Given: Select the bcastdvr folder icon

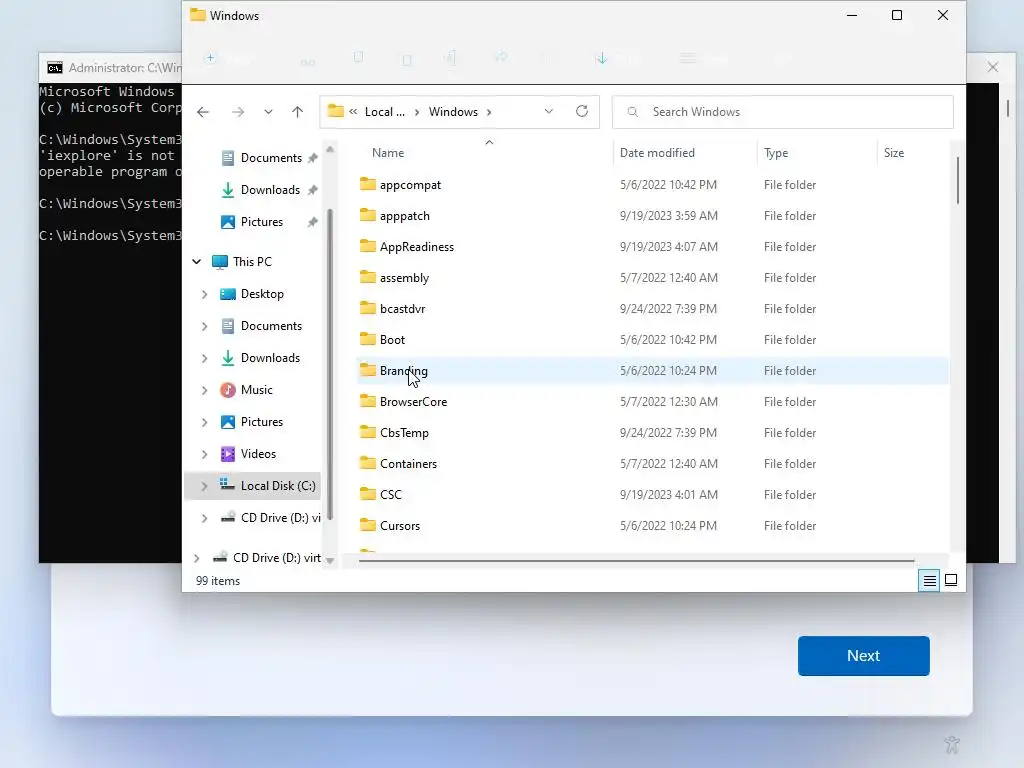Looking at the screenshot, I should 368,308.
